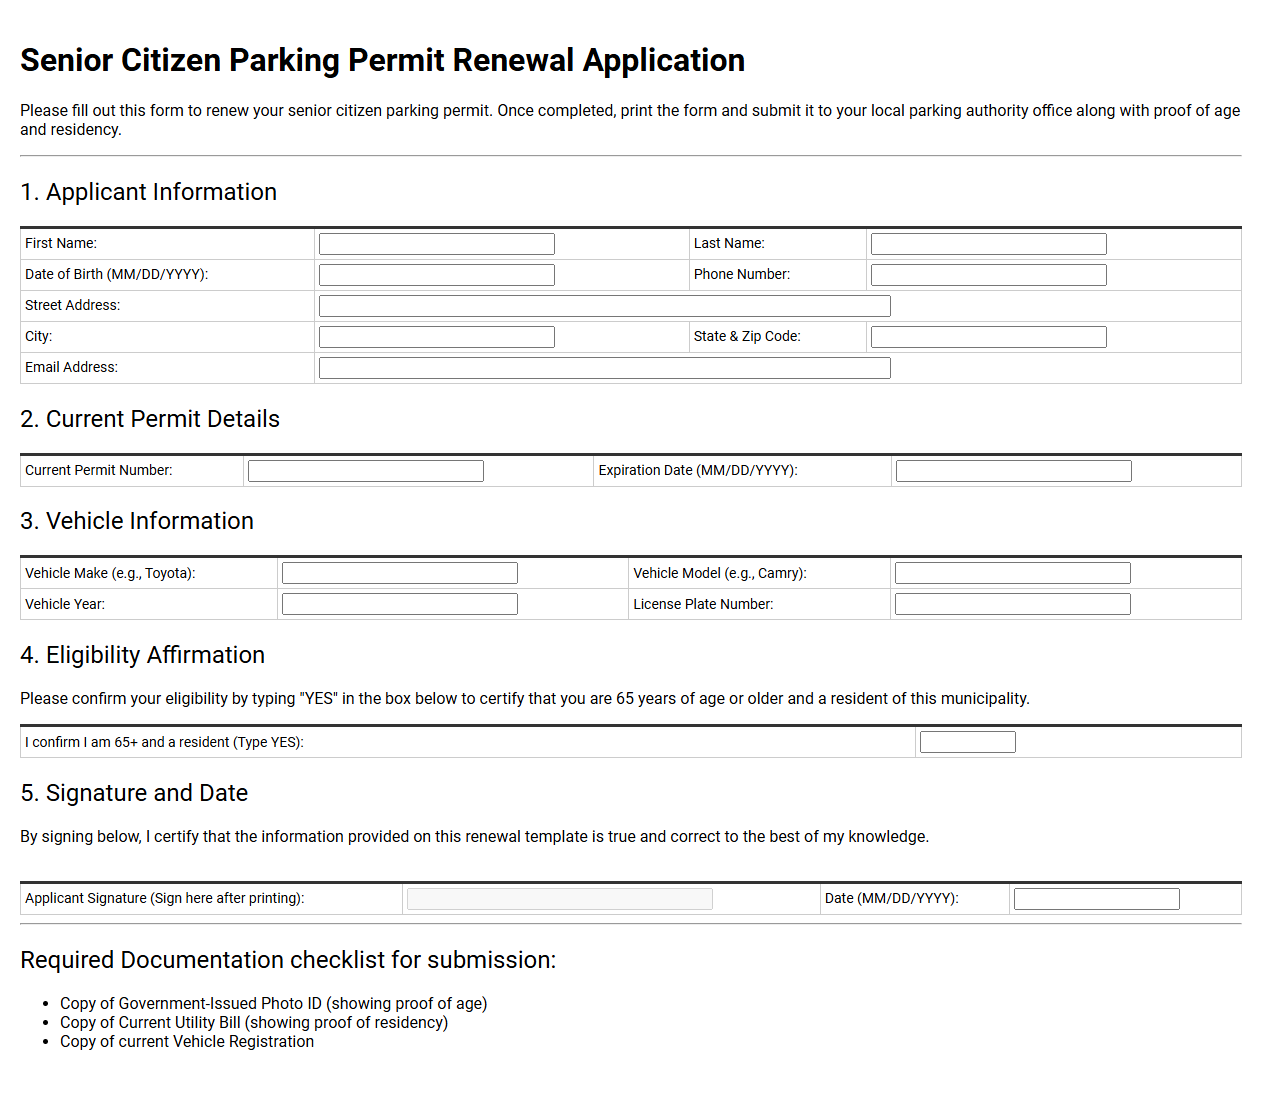Image resolution: width=1262 pixels, height=1120 pixels.
Task: Click 'I confirm I am 65+ and a resident' label
Action: click(x=164, y=742)
